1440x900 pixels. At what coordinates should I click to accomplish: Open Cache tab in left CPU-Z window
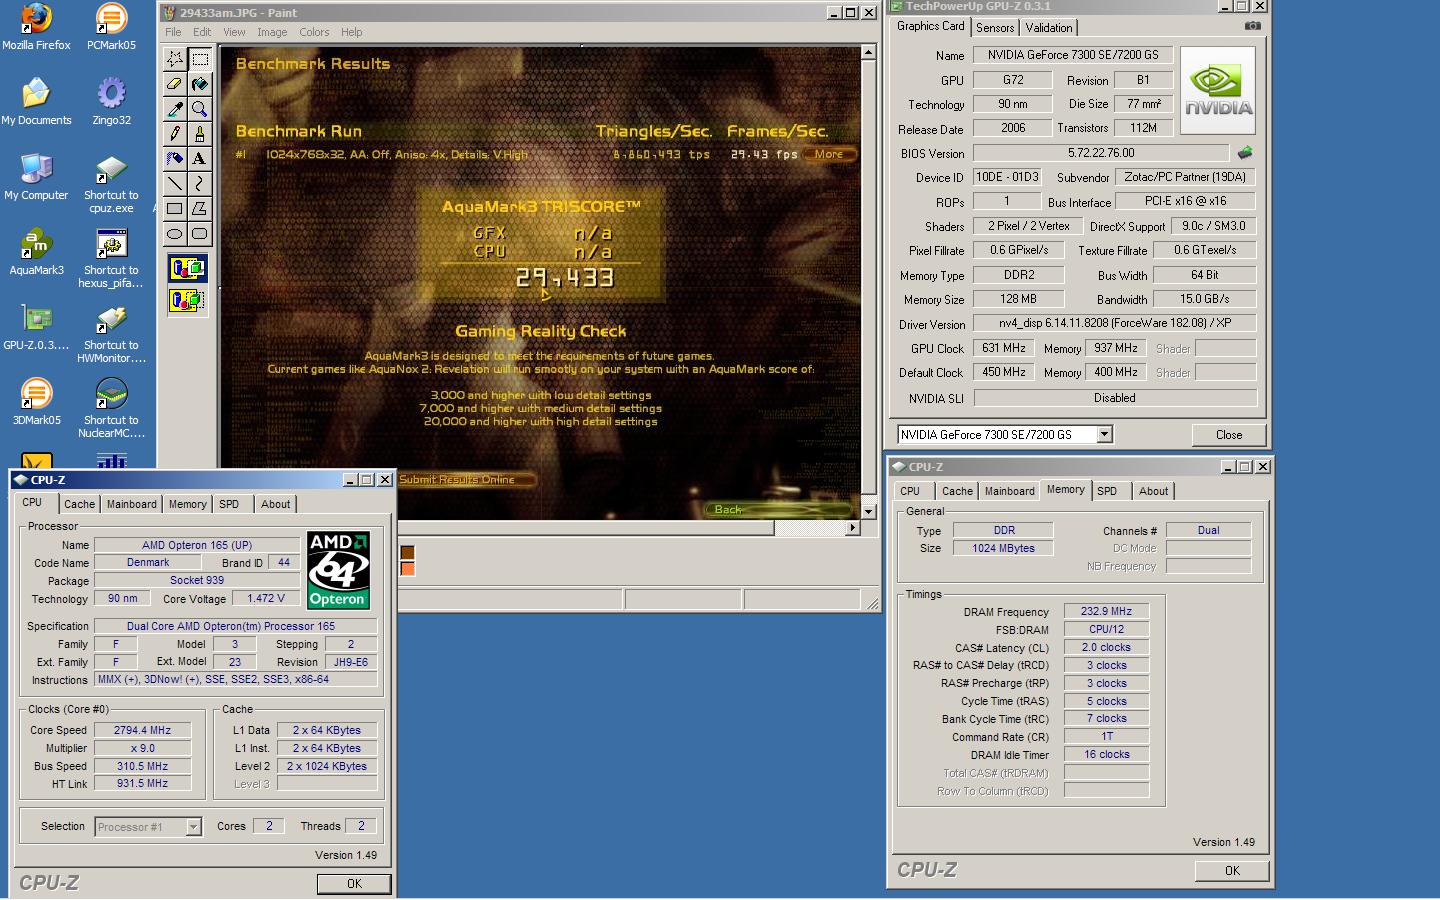pyautogui.click(x=80, y=504)
